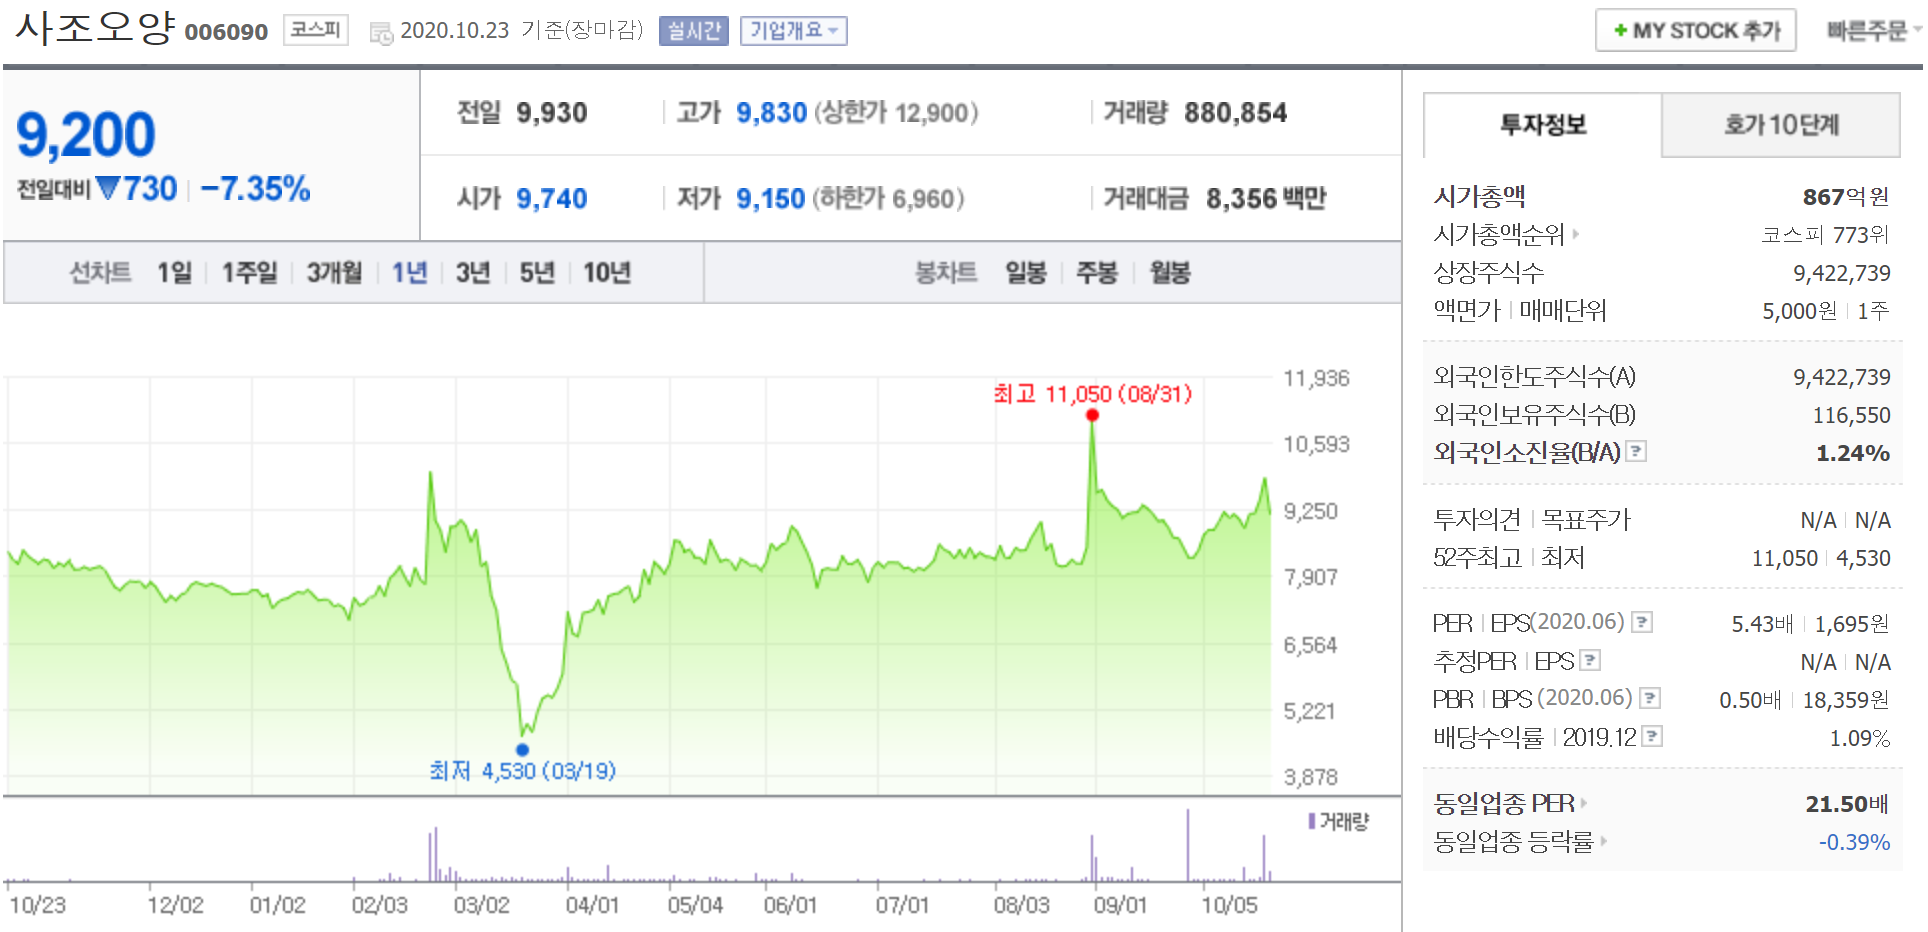Click the -7.35% change percentage

point(255,188)
